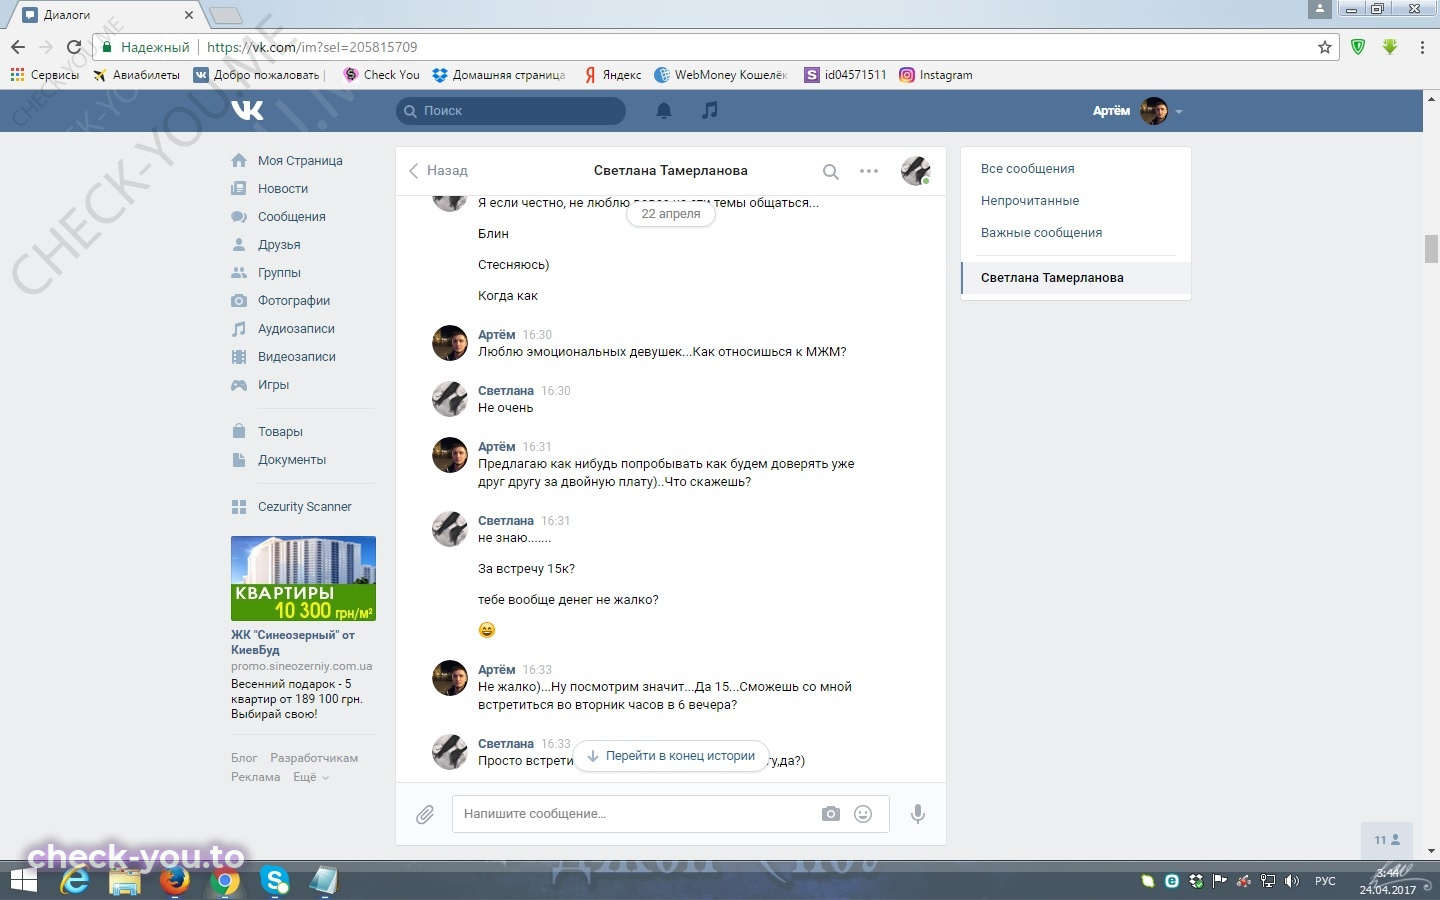Open the КВАРТИРЫ advertisement image
This screenshot has width=1440, height=900.
303,579
